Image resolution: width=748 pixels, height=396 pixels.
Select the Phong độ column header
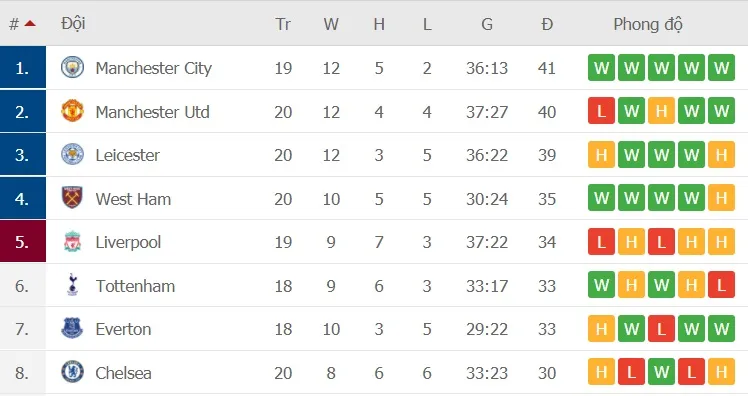[x=648, y=24]
